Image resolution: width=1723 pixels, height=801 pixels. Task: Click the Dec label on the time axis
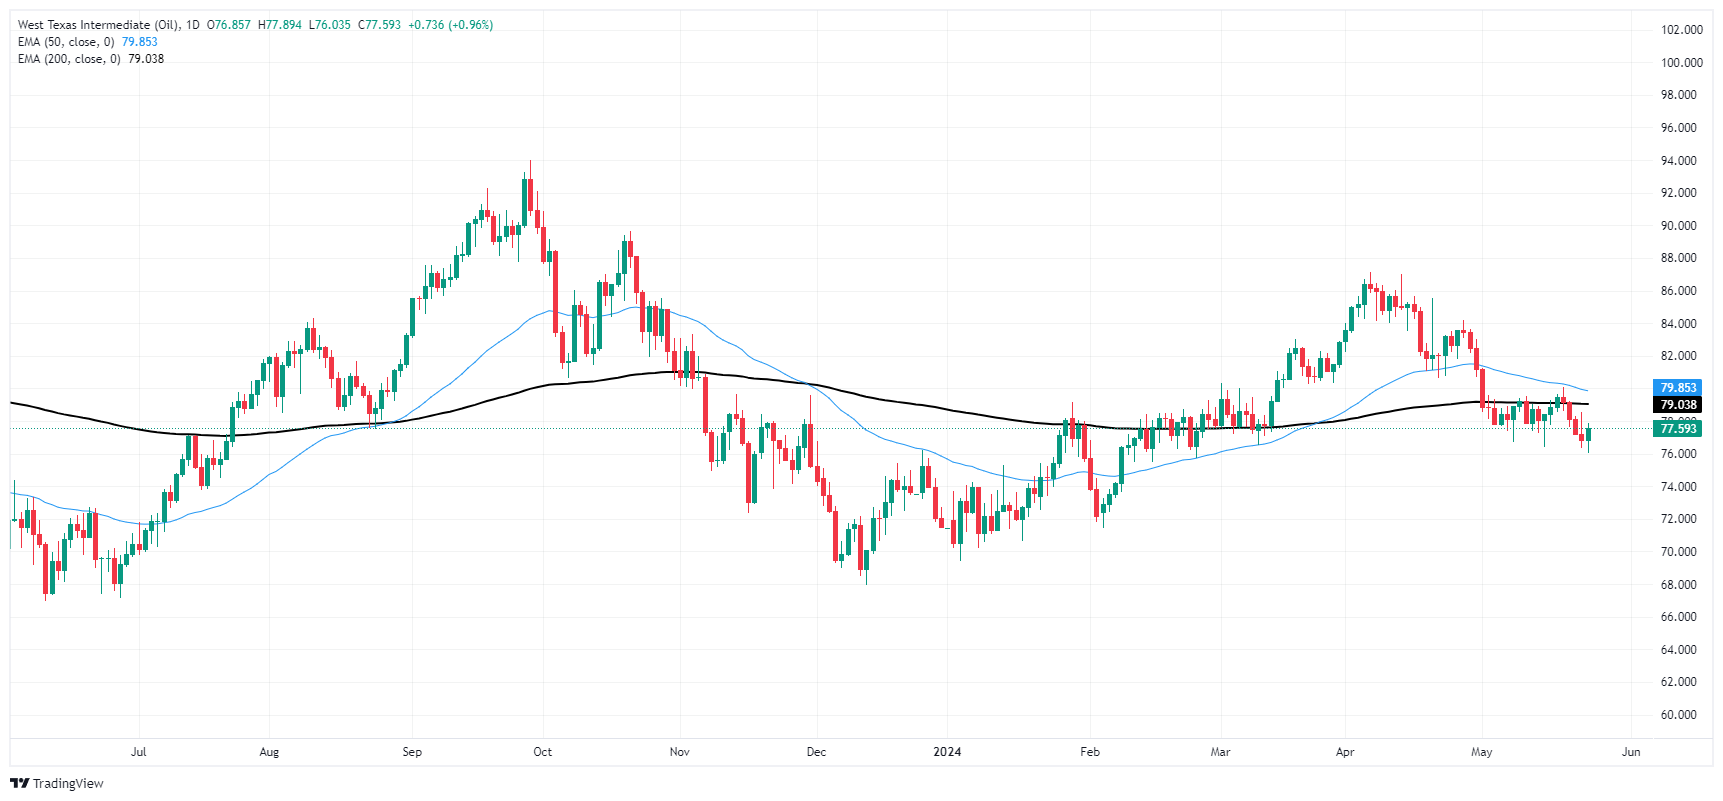pyautogui.click(x=817, y=752)
